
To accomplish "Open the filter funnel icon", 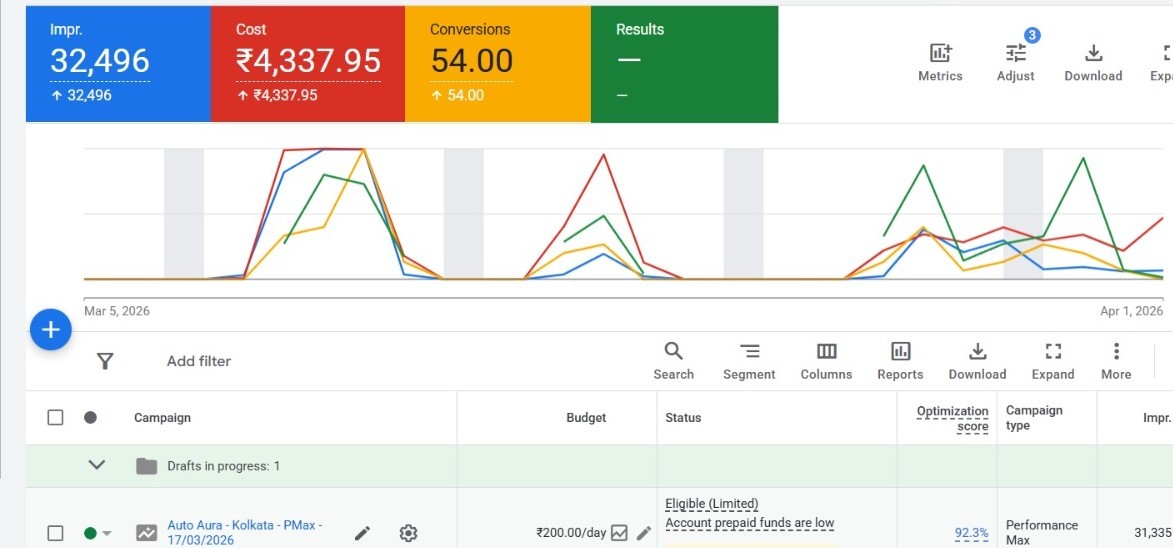I will (x=105, y=361).
